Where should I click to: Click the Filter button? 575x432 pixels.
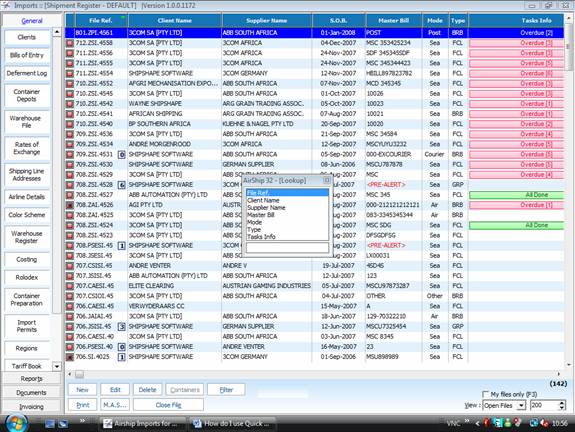pyautogui.click(x=226, y=390)
